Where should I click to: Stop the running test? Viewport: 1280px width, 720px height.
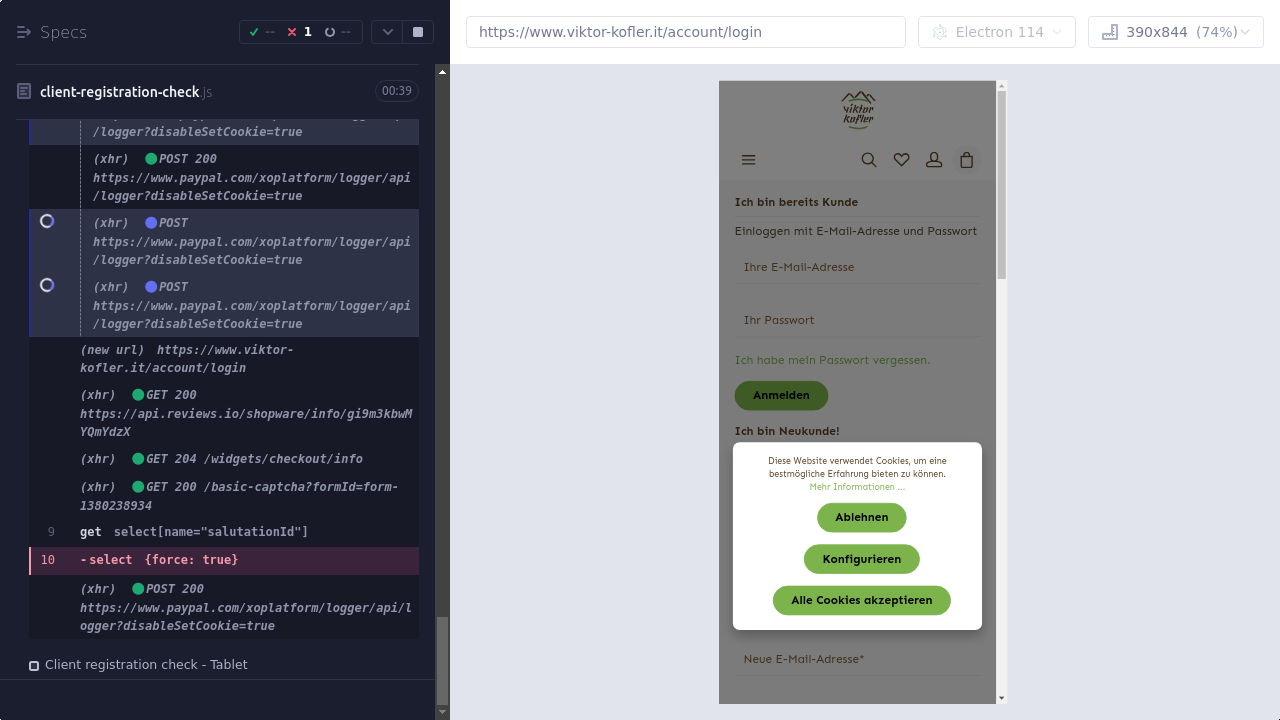(418, 32)
